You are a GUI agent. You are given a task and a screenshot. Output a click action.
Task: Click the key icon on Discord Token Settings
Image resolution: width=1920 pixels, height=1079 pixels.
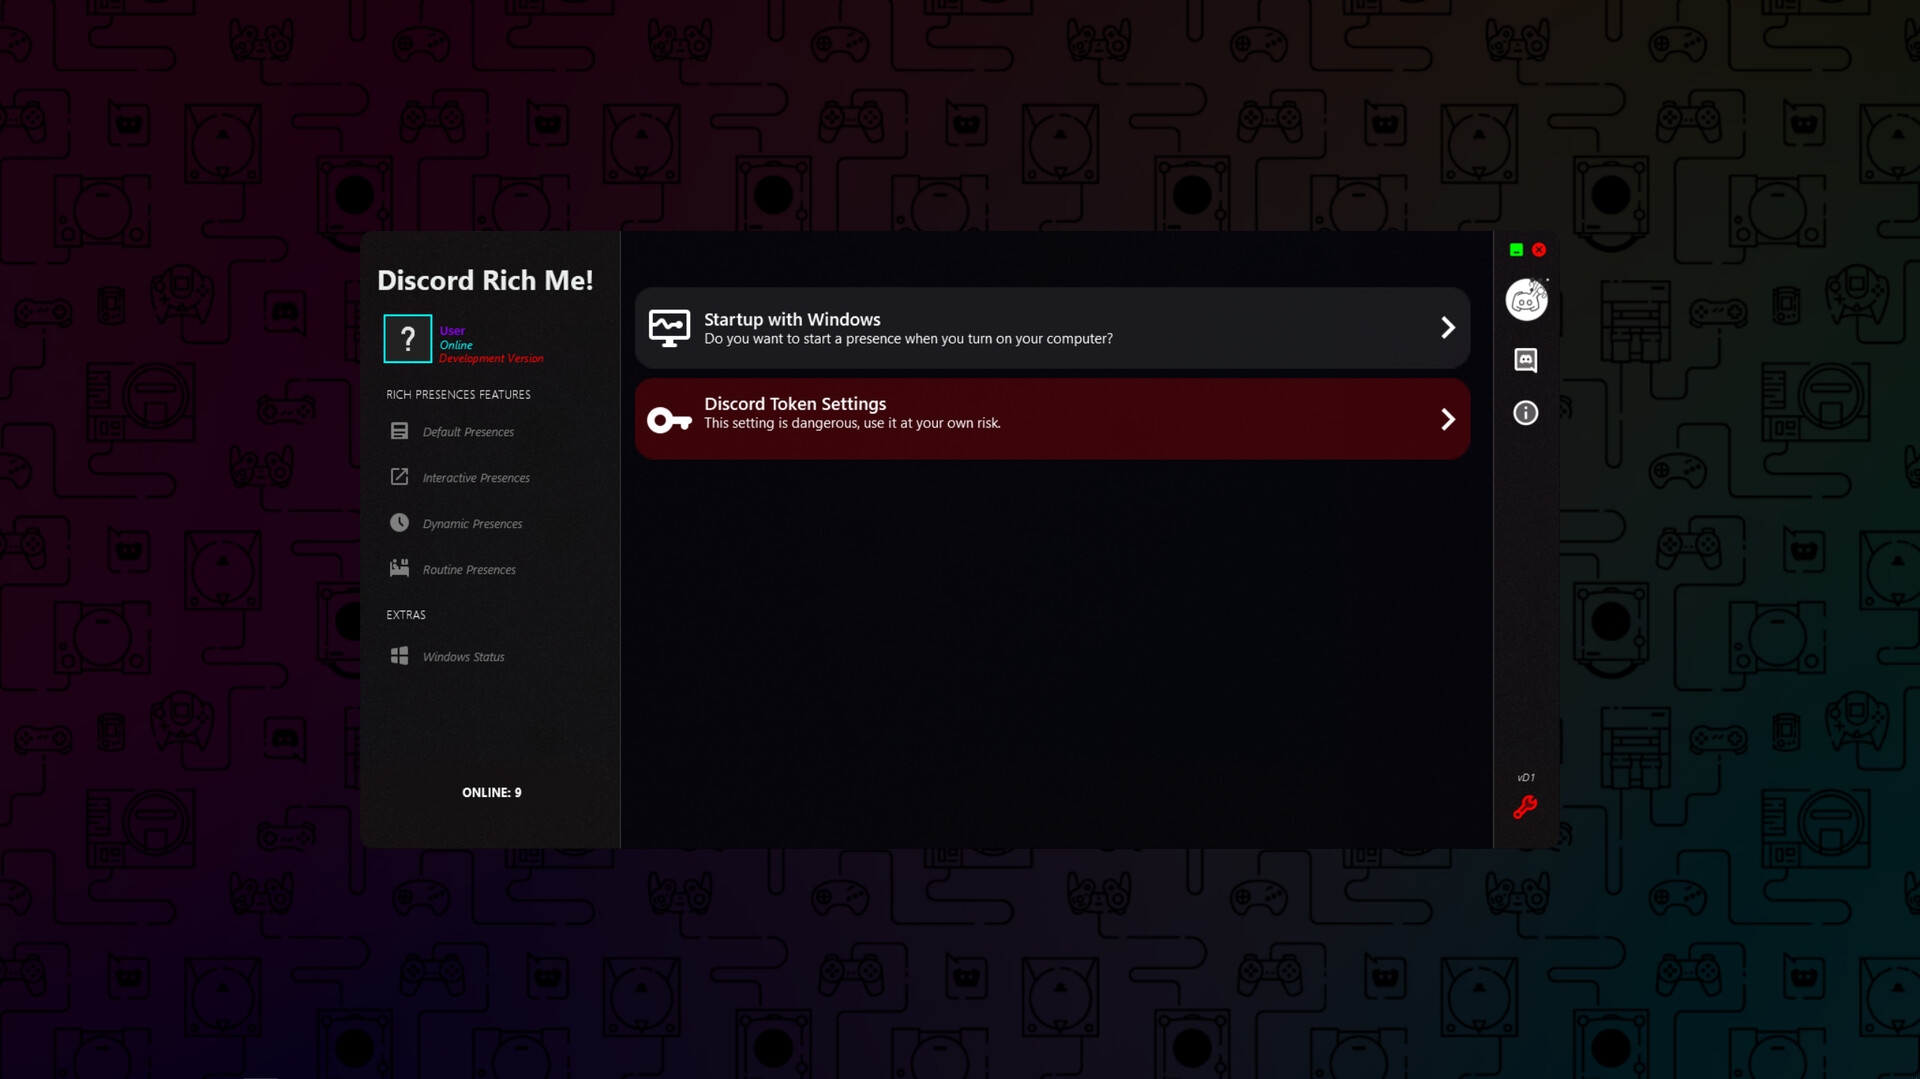coord(670,419)
